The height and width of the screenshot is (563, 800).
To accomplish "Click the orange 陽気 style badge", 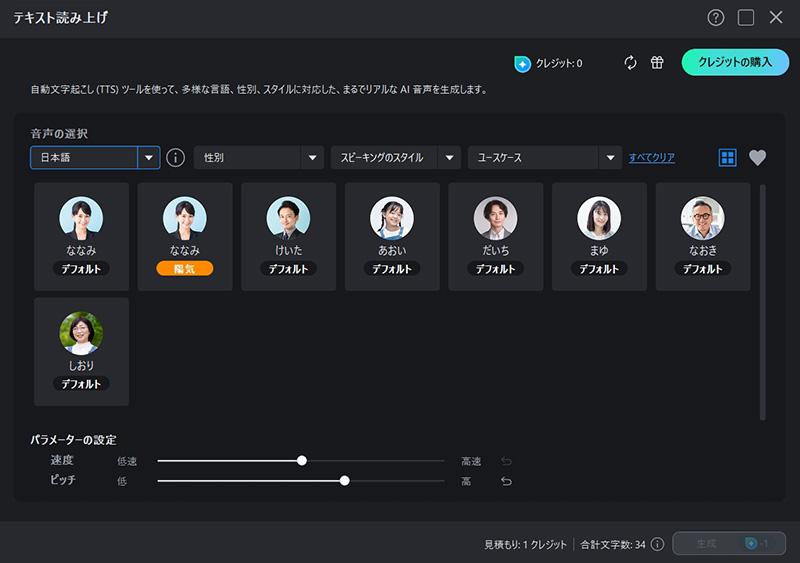I will coord(185,268).
